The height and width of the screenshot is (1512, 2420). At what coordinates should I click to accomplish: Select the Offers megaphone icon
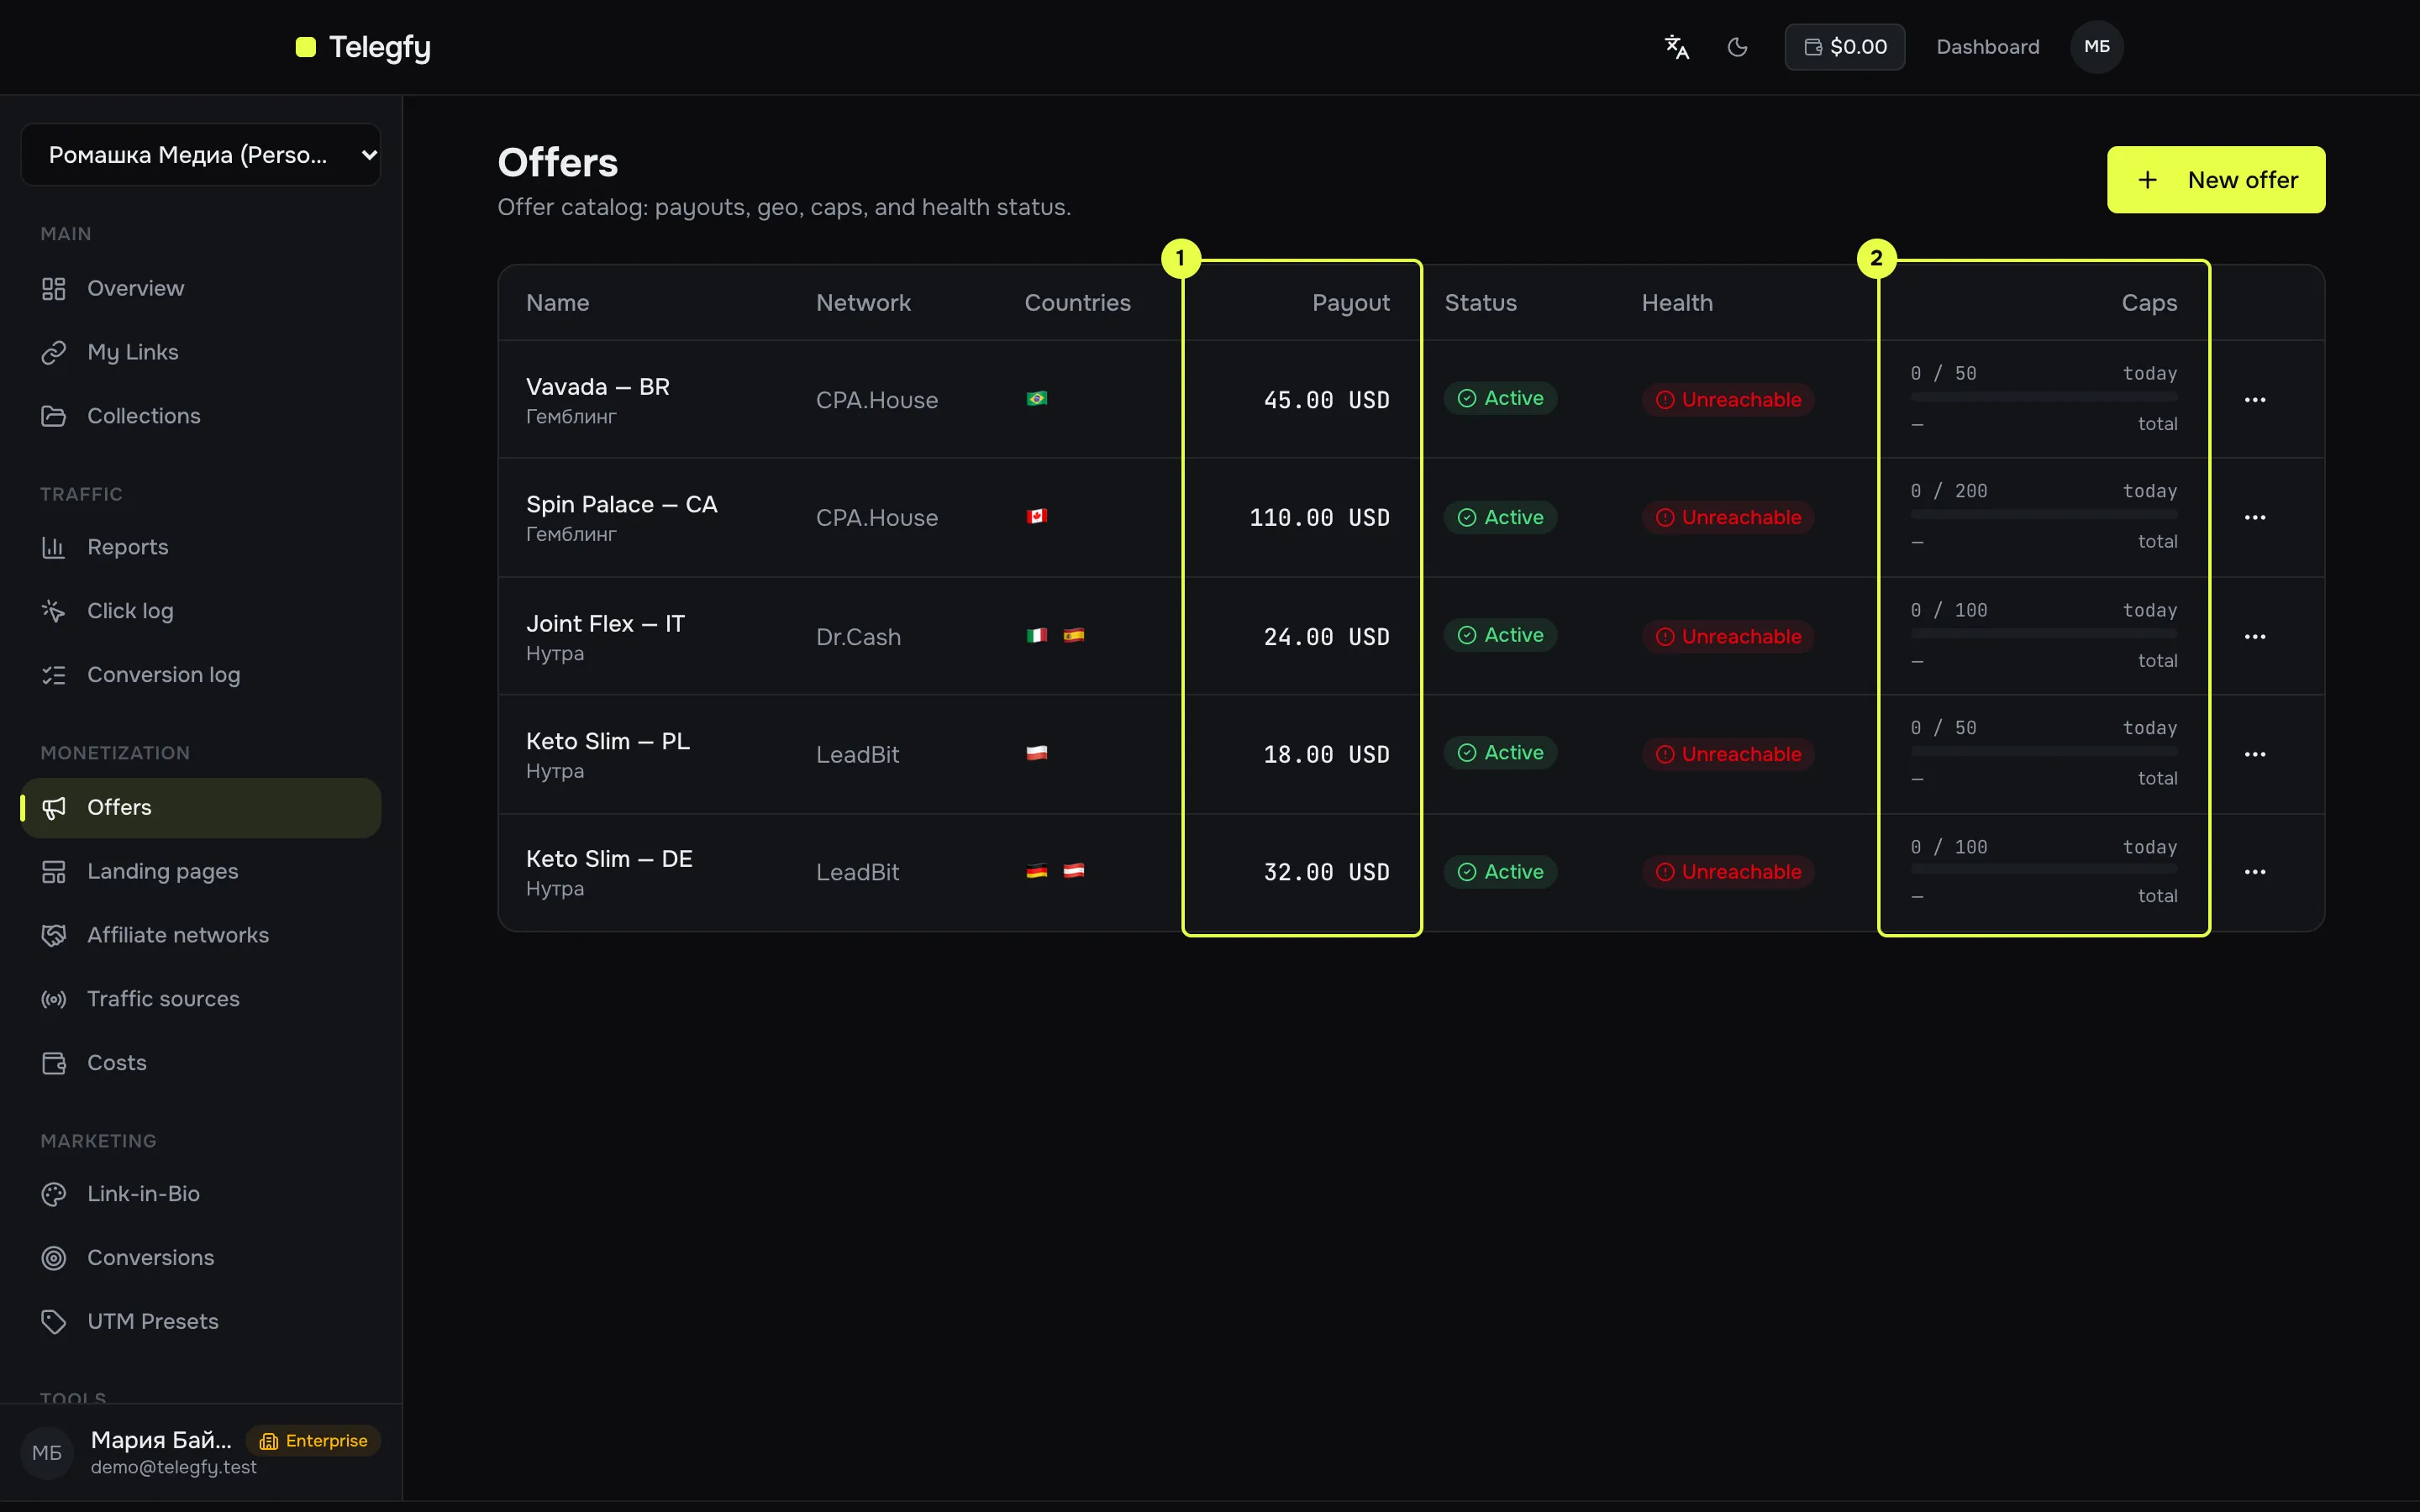pos(54,807)
